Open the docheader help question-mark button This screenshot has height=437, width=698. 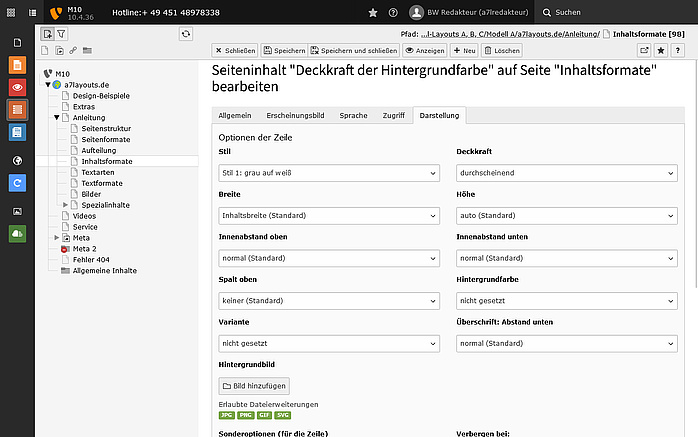(678, 50)
